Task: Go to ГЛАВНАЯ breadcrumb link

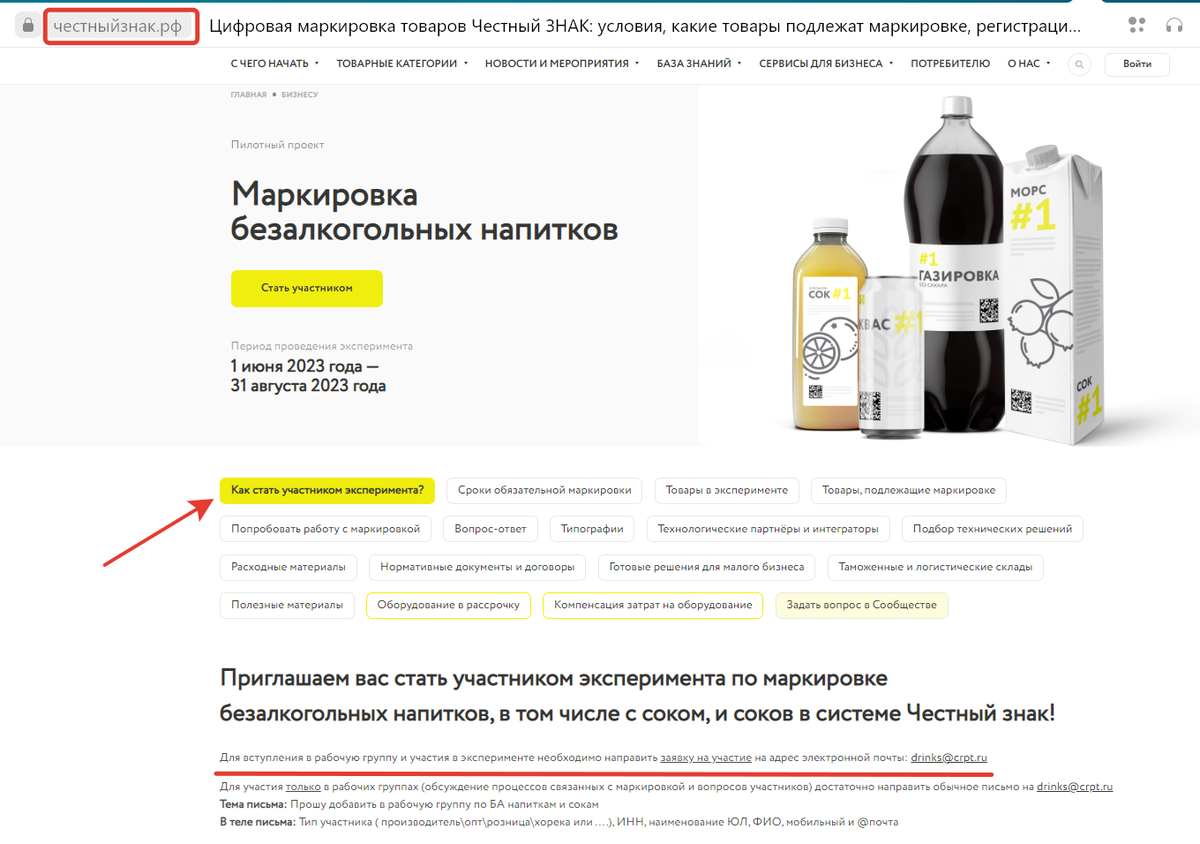Action: pyautogui.click(x=249, y=94)
